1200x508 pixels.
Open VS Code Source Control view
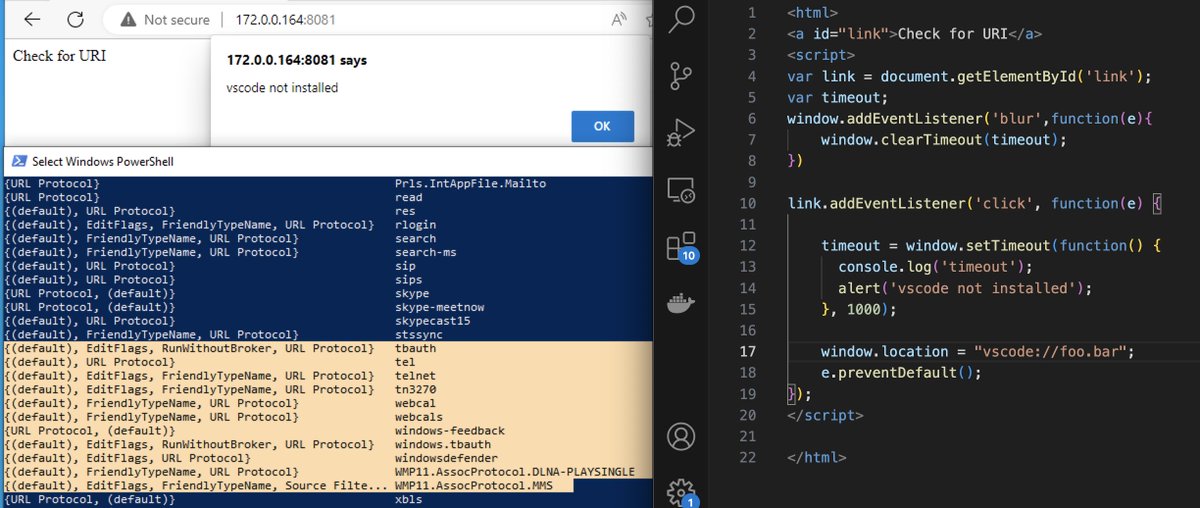[x=681, y=75]
